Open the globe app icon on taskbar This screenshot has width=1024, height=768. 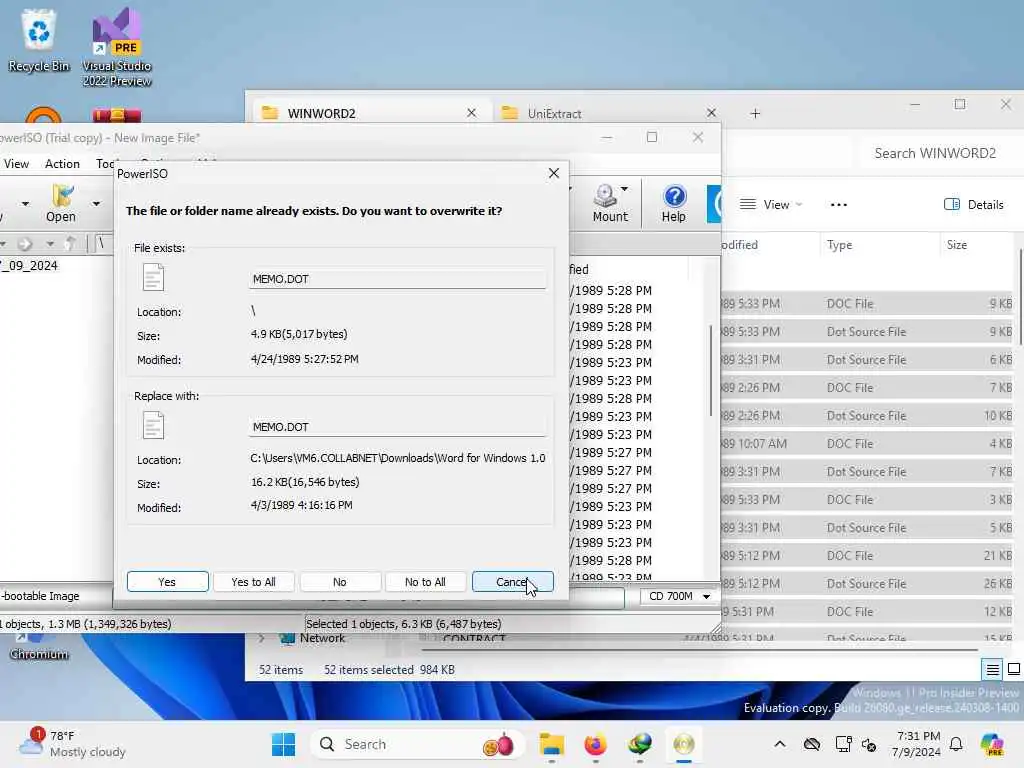pos(640,744)
